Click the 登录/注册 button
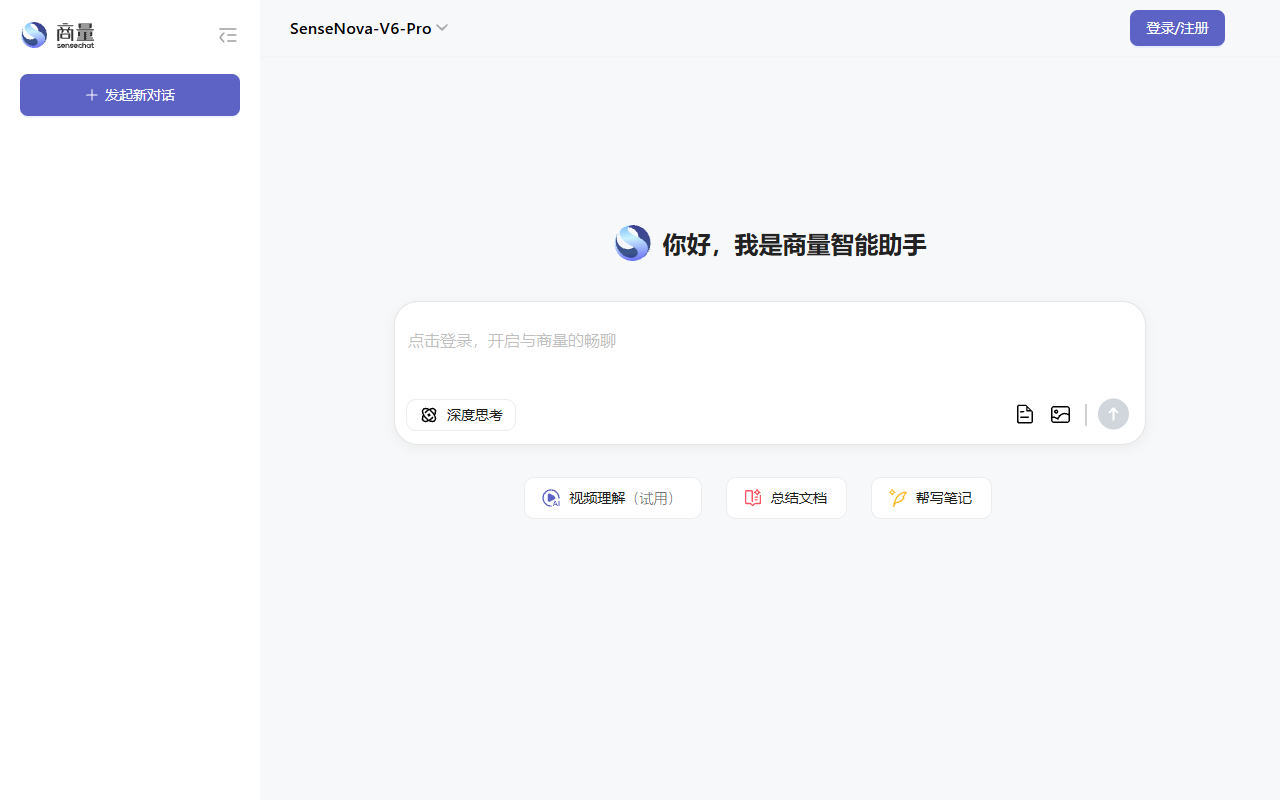 1177,28
